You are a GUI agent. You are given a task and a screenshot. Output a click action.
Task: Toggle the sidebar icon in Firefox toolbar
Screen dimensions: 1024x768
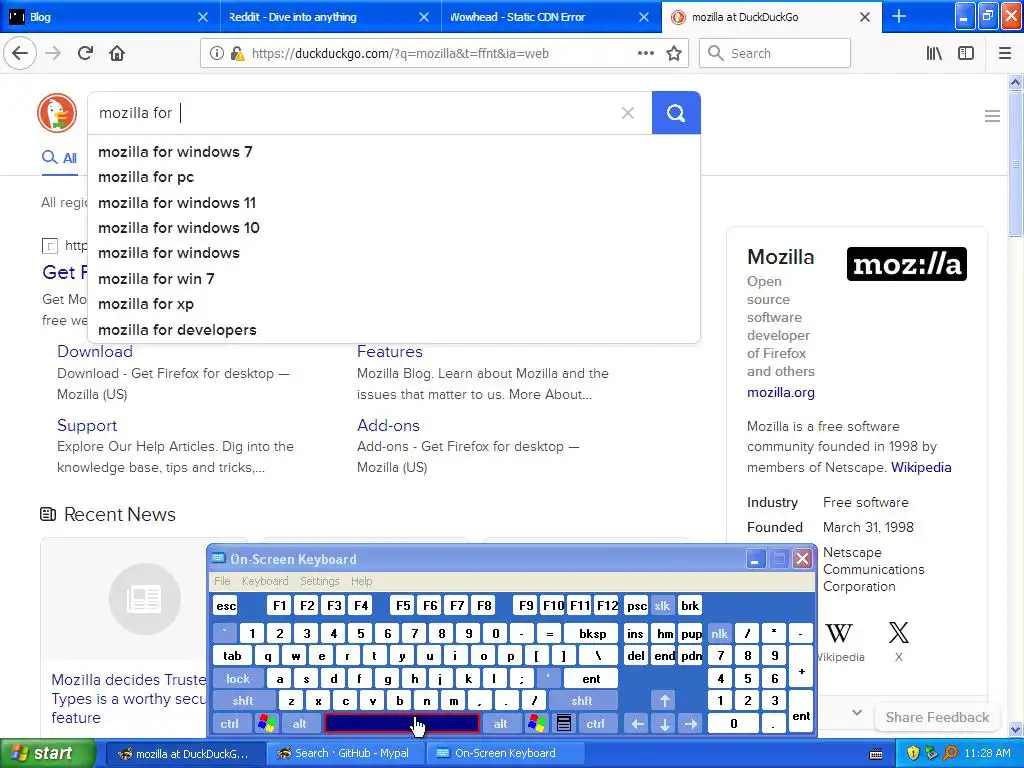pyautogui.click(x=966, y=54)
